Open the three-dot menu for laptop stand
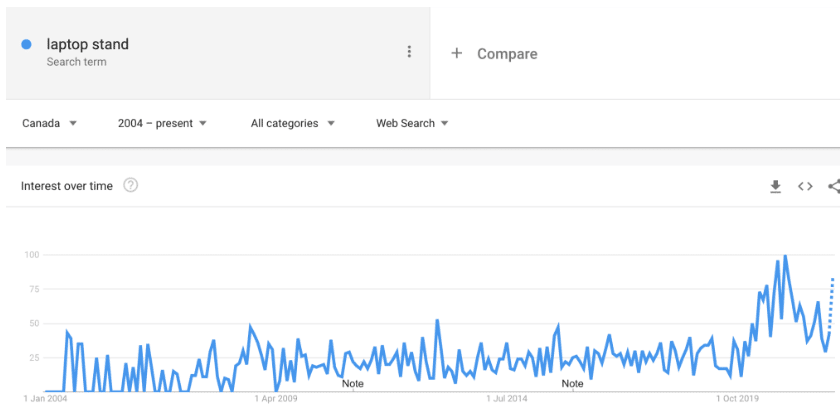This screenshot has height=416, width=840. coord(409,51)
